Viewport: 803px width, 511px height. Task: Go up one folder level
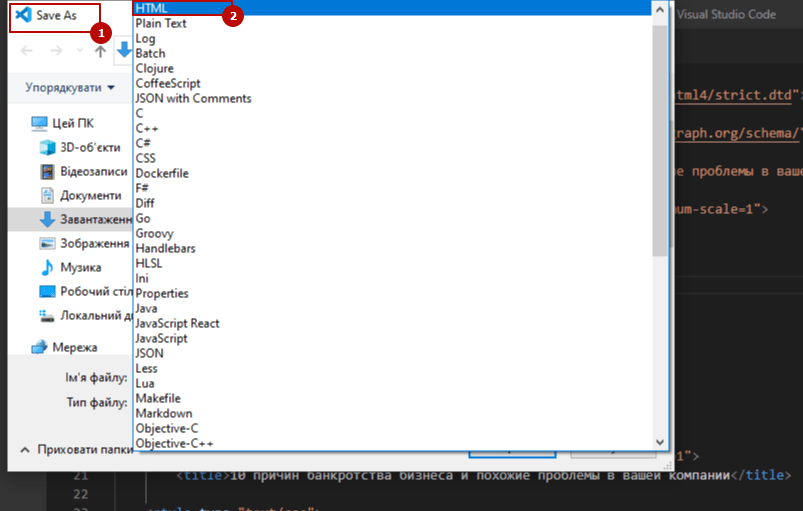click(x=100, y=51)
